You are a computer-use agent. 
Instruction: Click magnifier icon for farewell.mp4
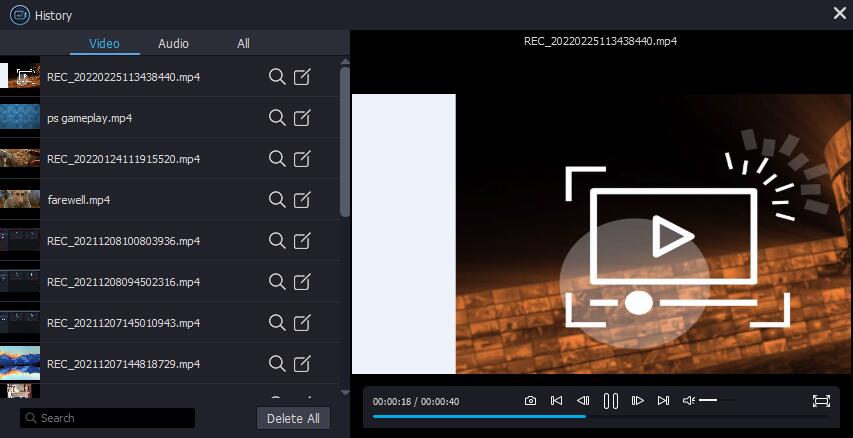coord(277,200)
